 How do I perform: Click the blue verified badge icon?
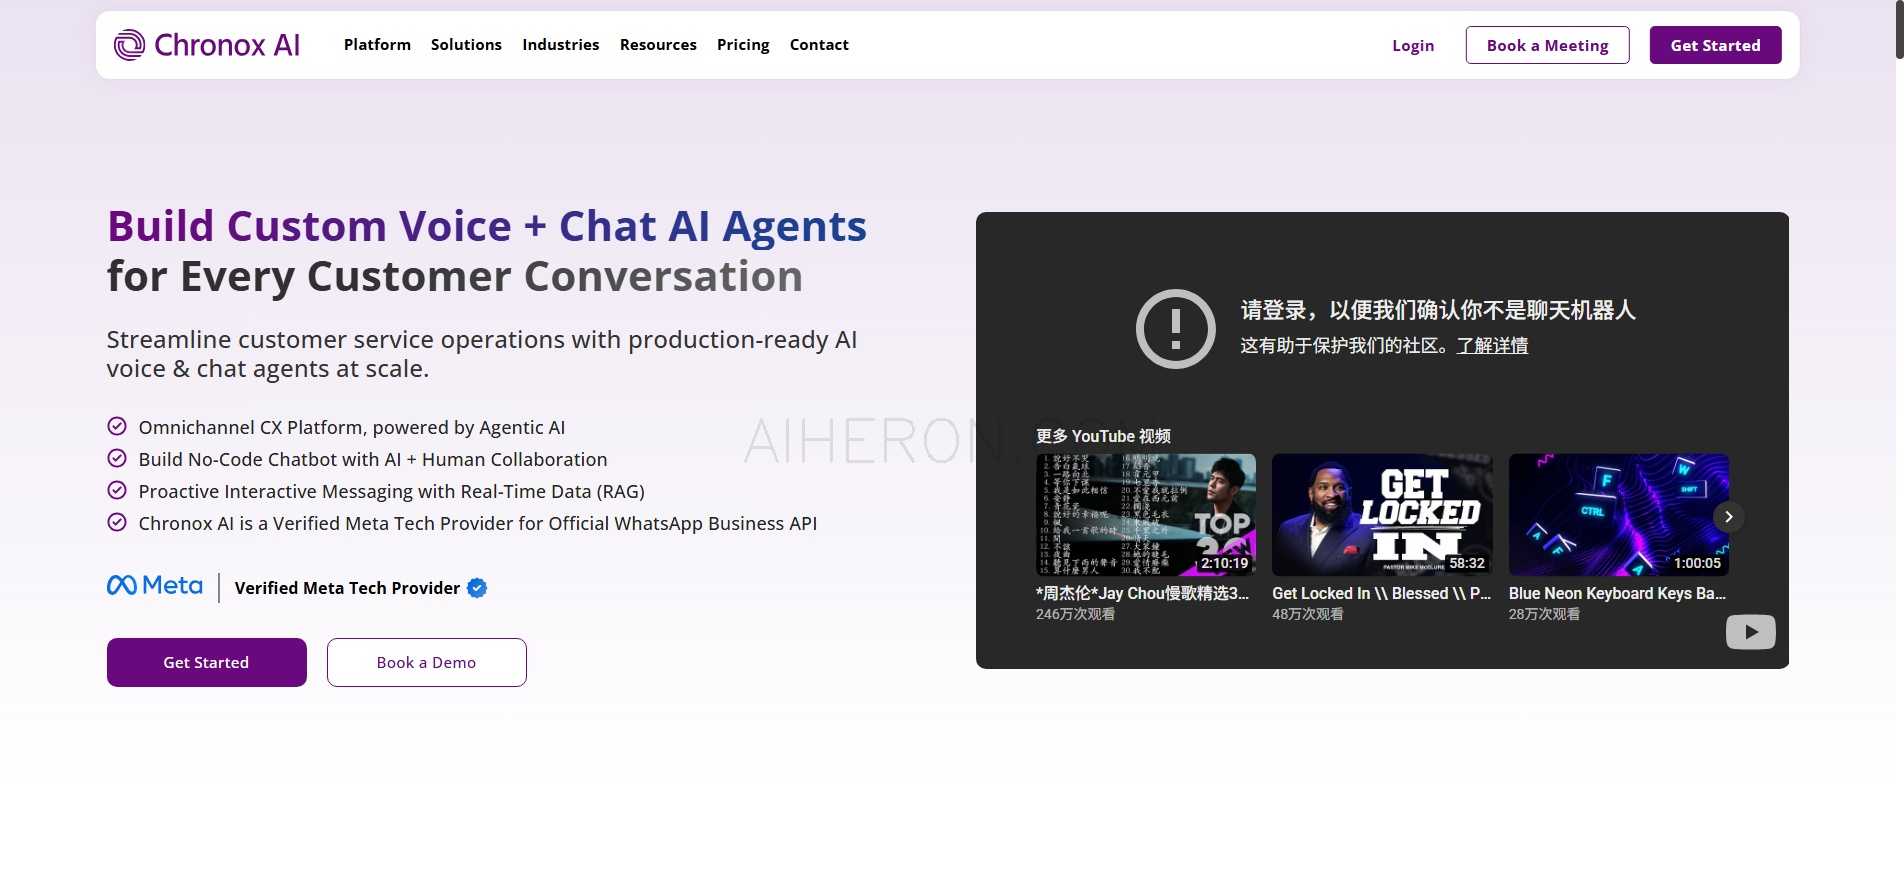coord(477,588)
